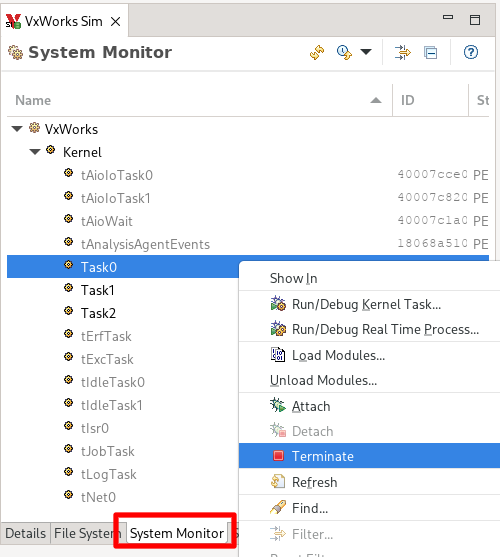Select the tErfTask task
500x557 pixels.
tap(106, 336)
